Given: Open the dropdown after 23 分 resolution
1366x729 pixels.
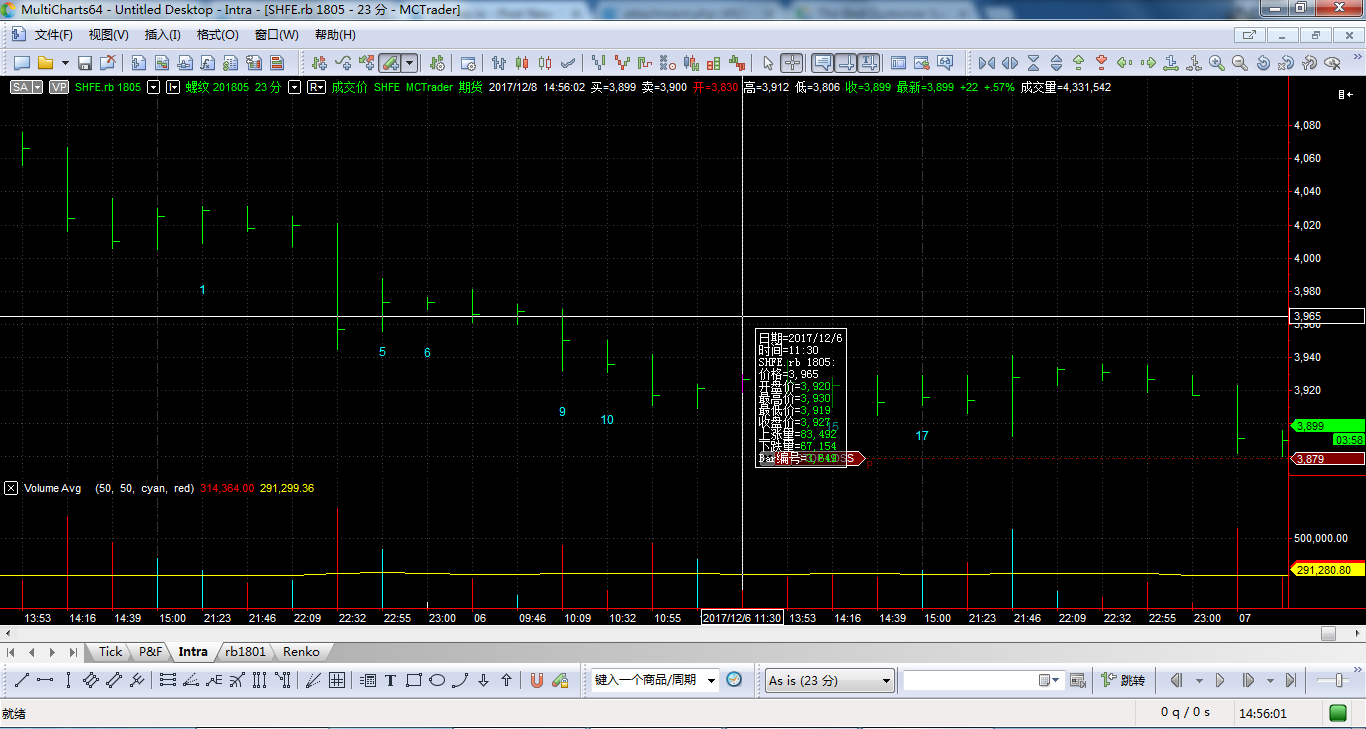Looking at the screenshot, I should click(x=295, y=87).
